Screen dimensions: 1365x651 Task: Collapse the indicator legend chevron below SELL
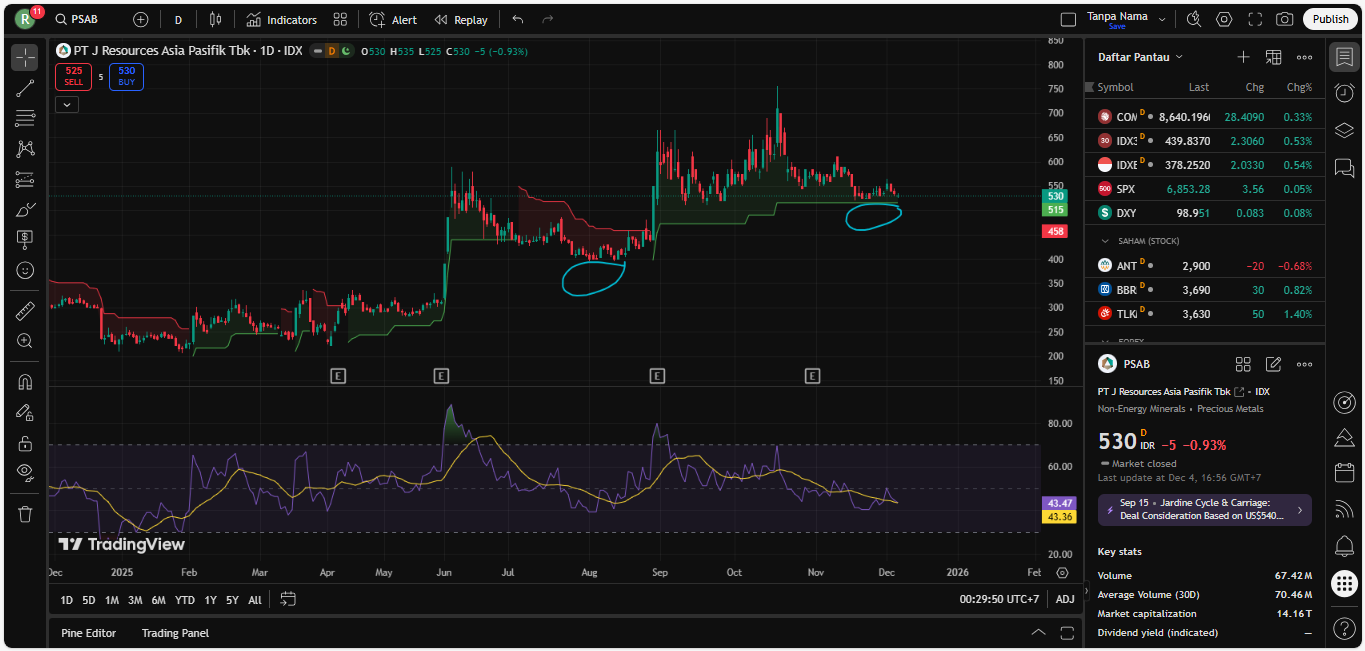coord(66,104)
